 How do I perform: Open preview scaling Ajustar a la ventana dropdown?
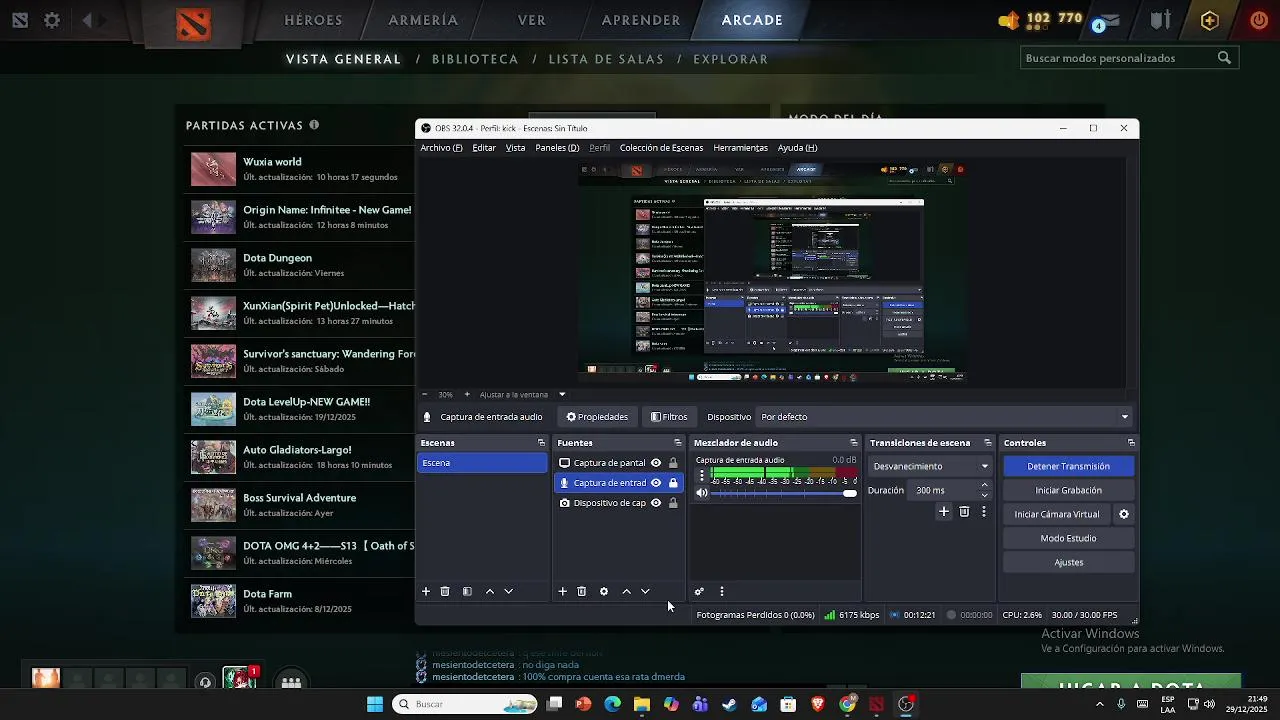(522, 394)
